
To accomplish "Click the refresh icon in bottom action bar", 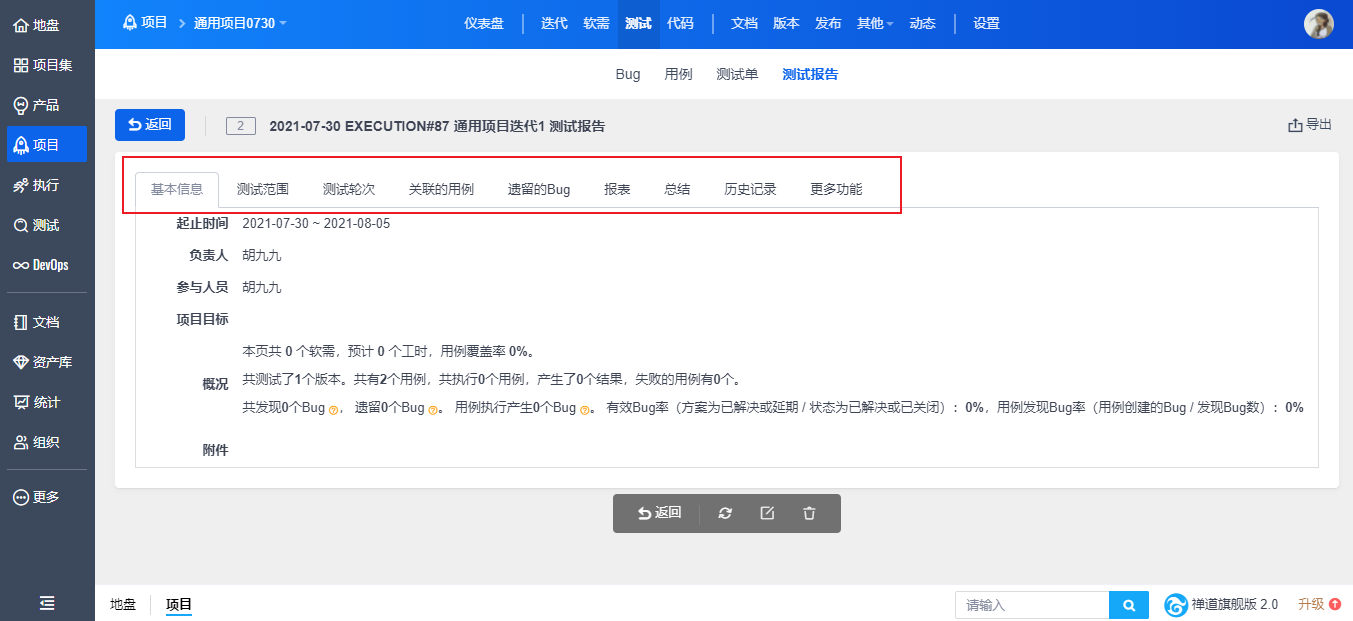I will tap(725, 513).
